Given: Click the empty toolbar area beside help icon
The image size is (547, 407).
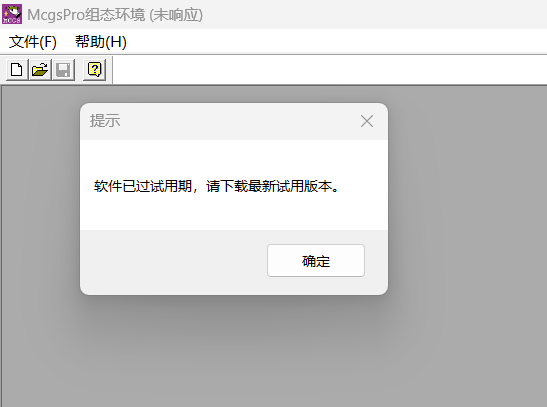Looking at the screenshot, I should 328,70.
